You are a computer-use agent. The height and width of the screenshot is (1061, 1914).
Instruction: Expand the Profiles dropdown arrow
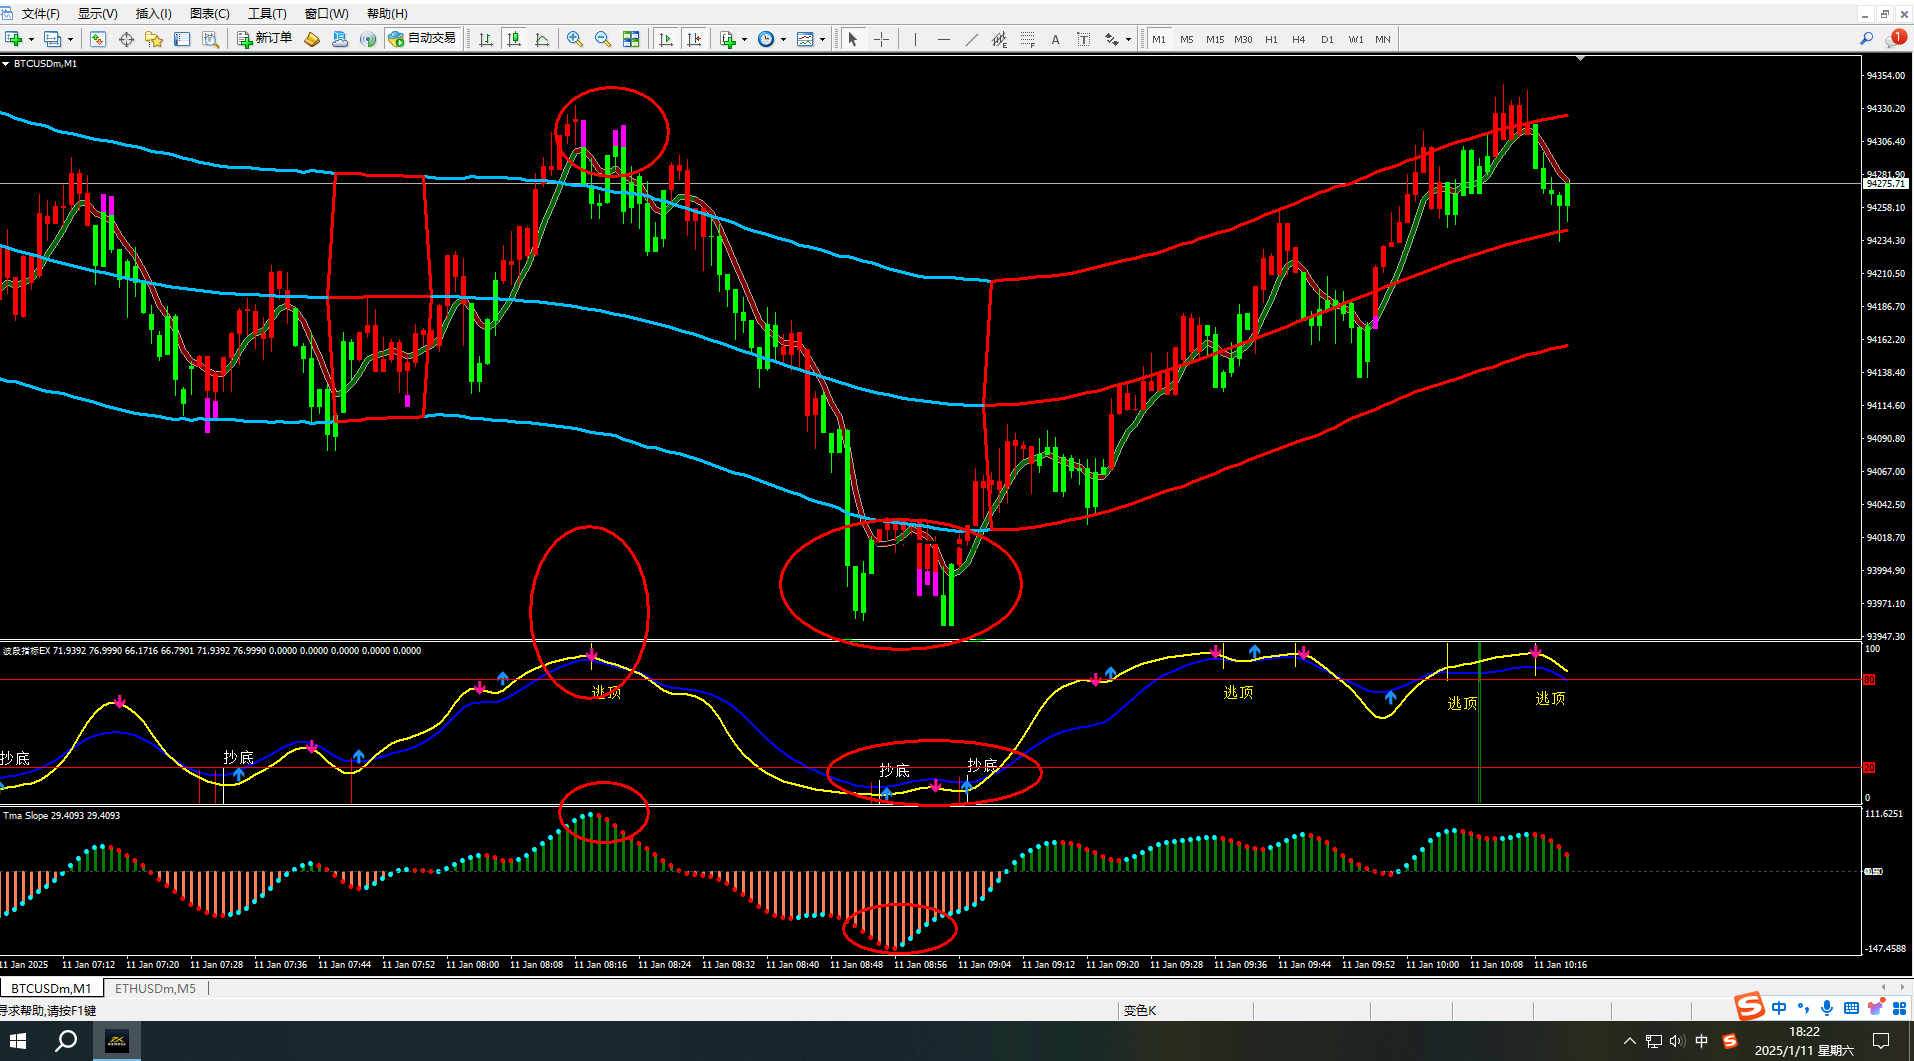70,40
